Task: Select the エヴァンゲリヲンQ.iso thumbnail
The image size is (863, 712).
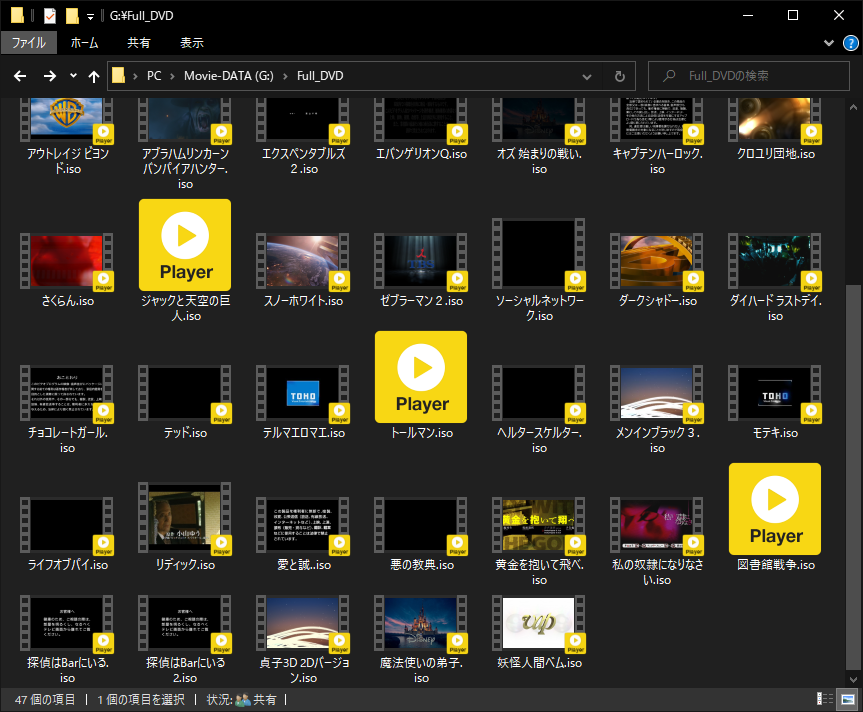Action: pos(421,118)
